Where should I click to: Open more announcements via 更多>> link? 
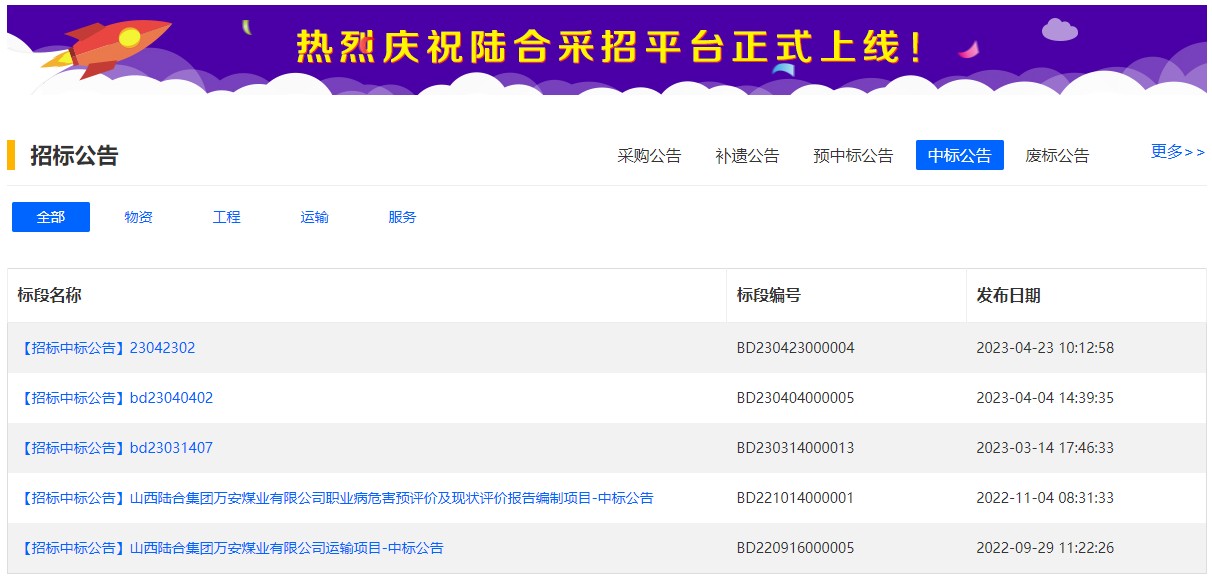tap(1176, 150)
